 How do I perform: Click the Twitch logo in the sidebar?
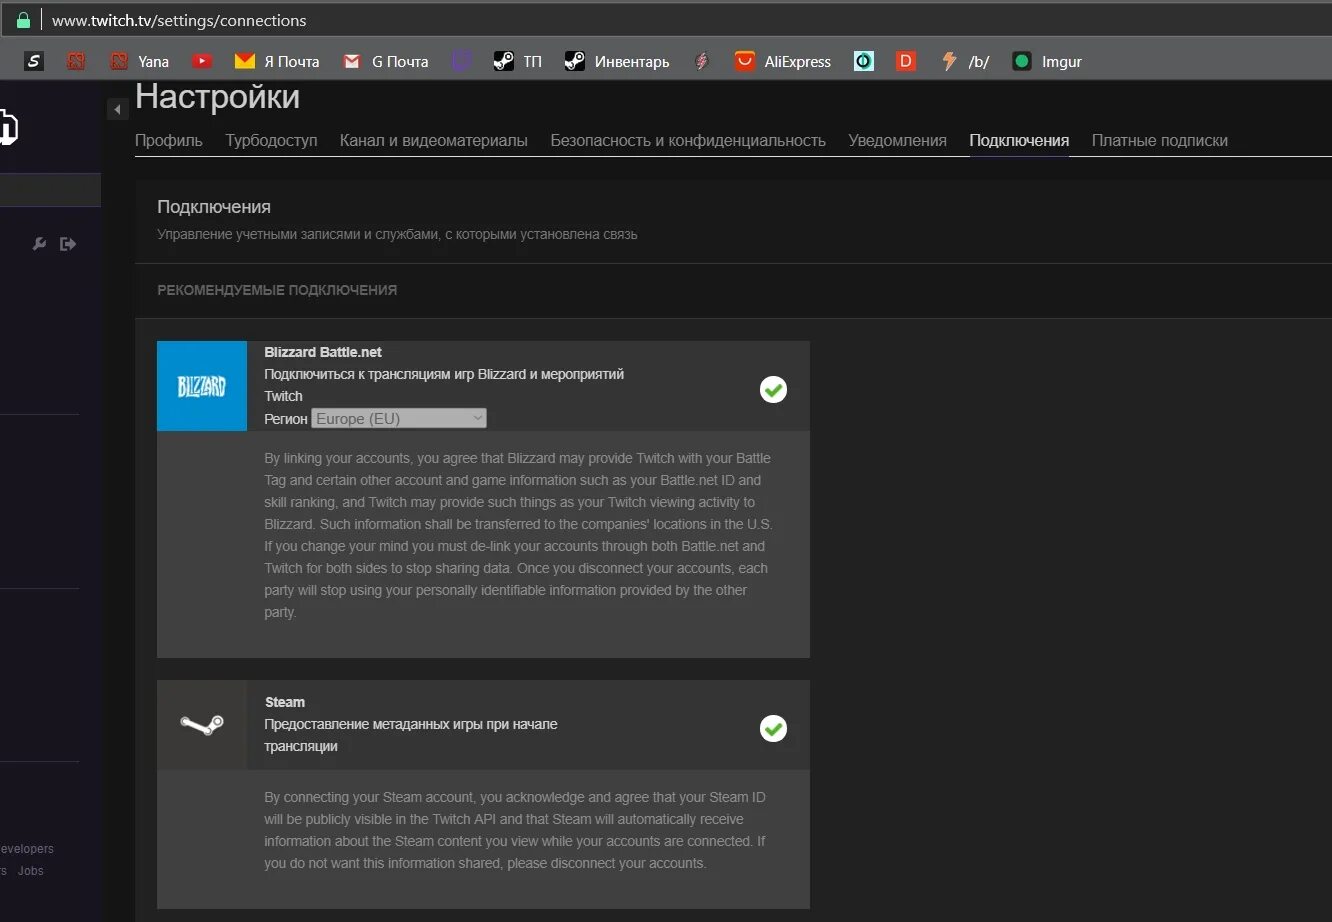tap(8, 127)
